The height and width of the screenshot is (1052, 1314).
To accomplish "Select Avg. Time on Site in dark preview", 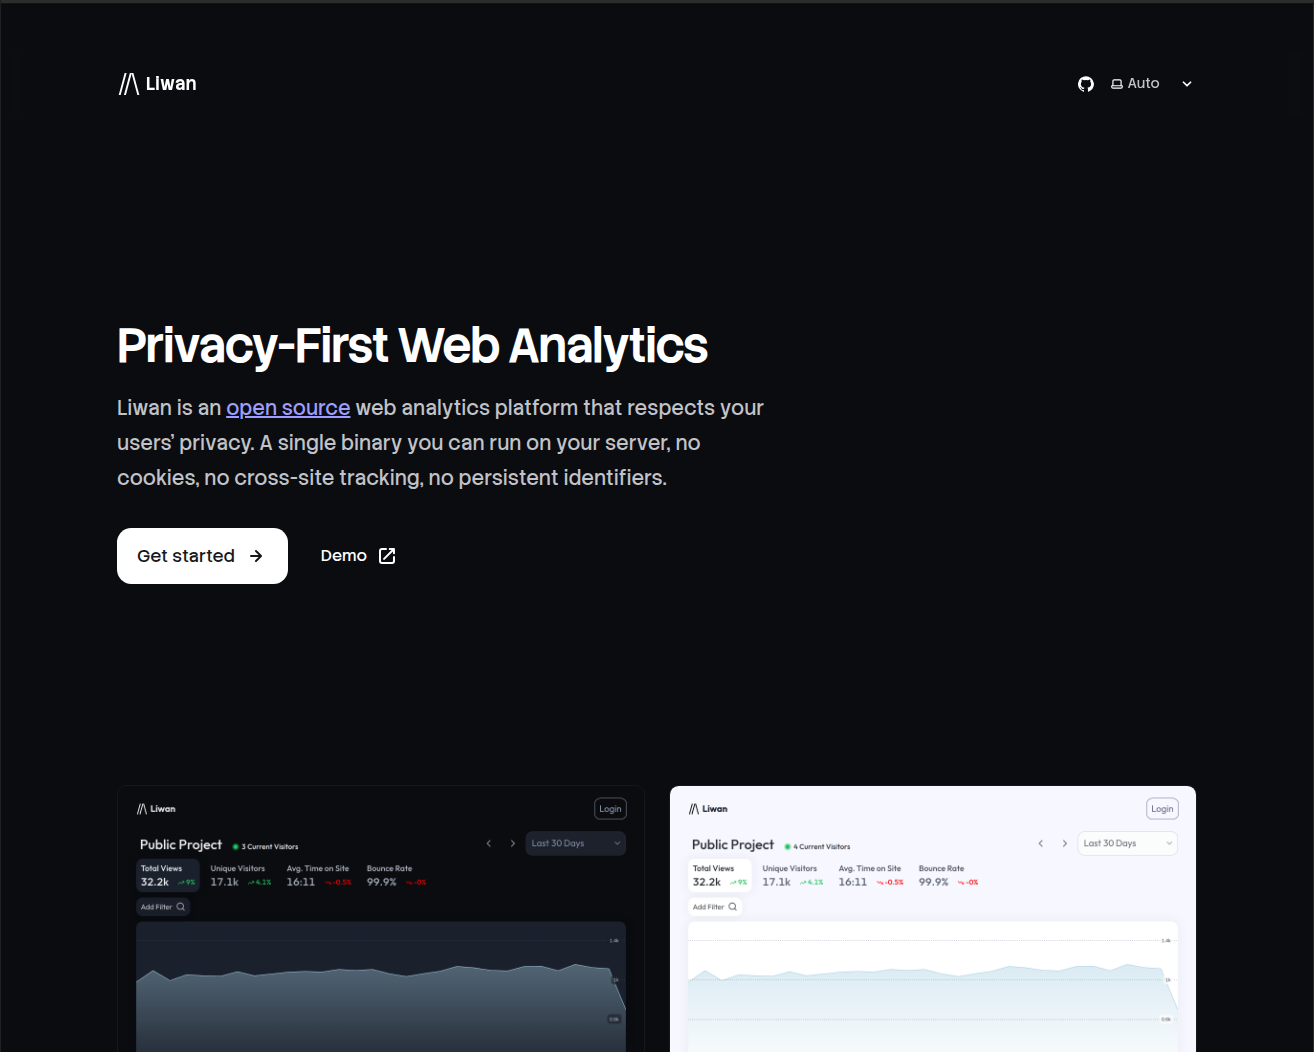I will [x=319, y=876].
